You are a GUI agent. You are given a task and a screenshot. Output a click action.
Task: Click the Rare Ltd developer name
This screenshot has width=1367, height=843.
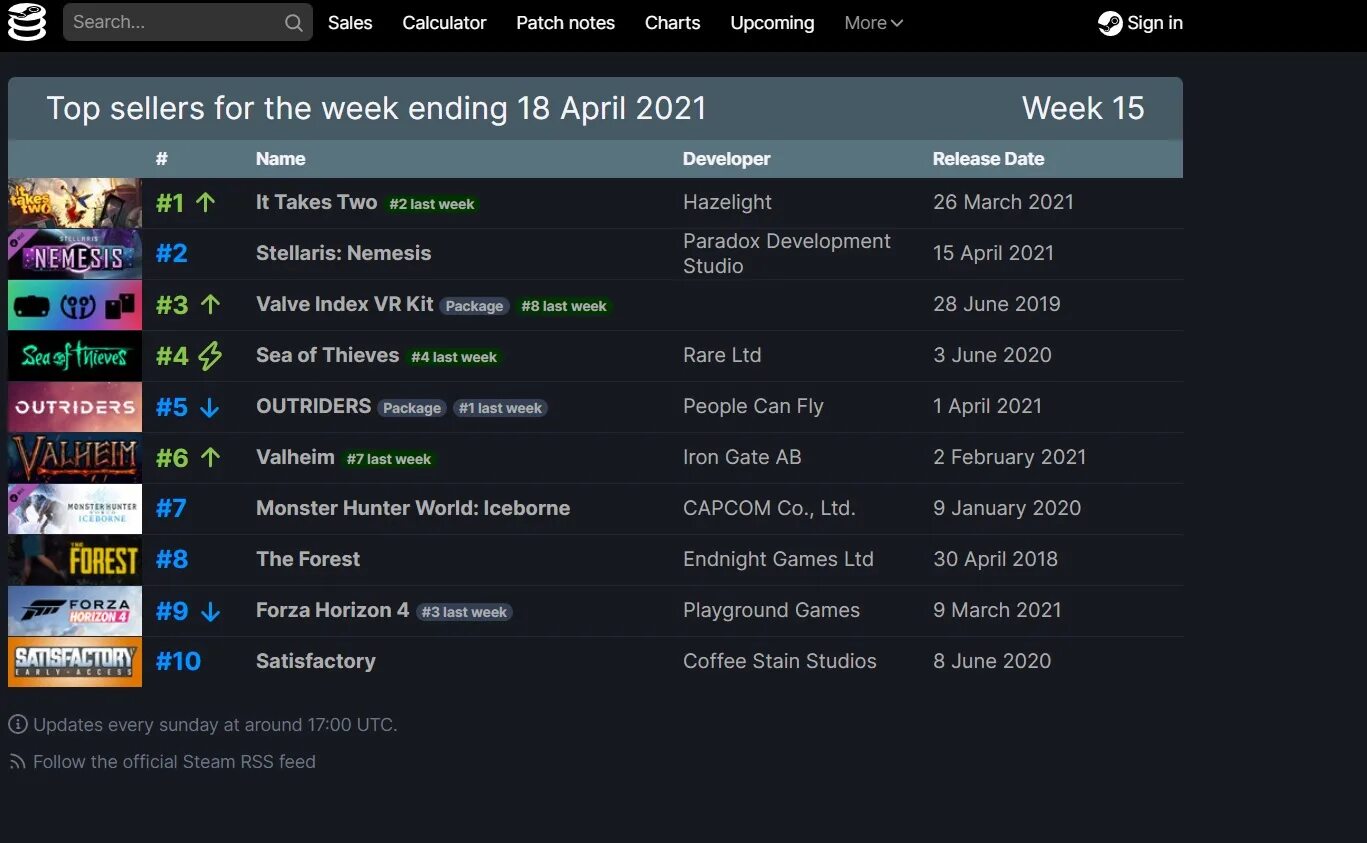coord(722,355)
